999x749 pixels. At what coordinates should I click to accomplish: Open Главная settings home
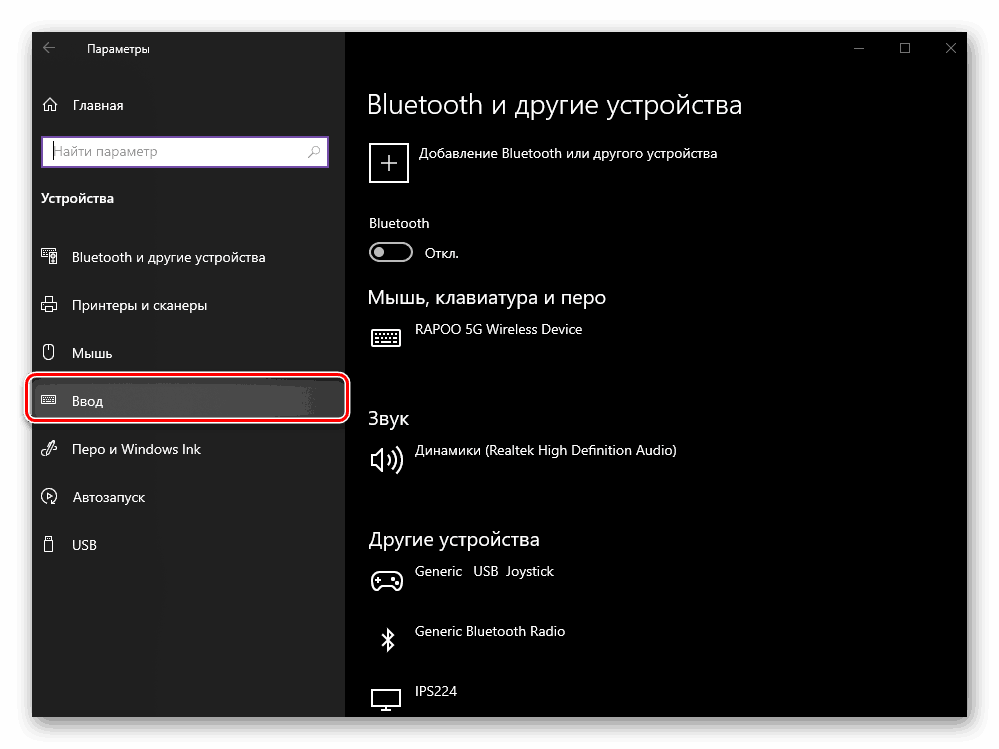click(98, 106)
